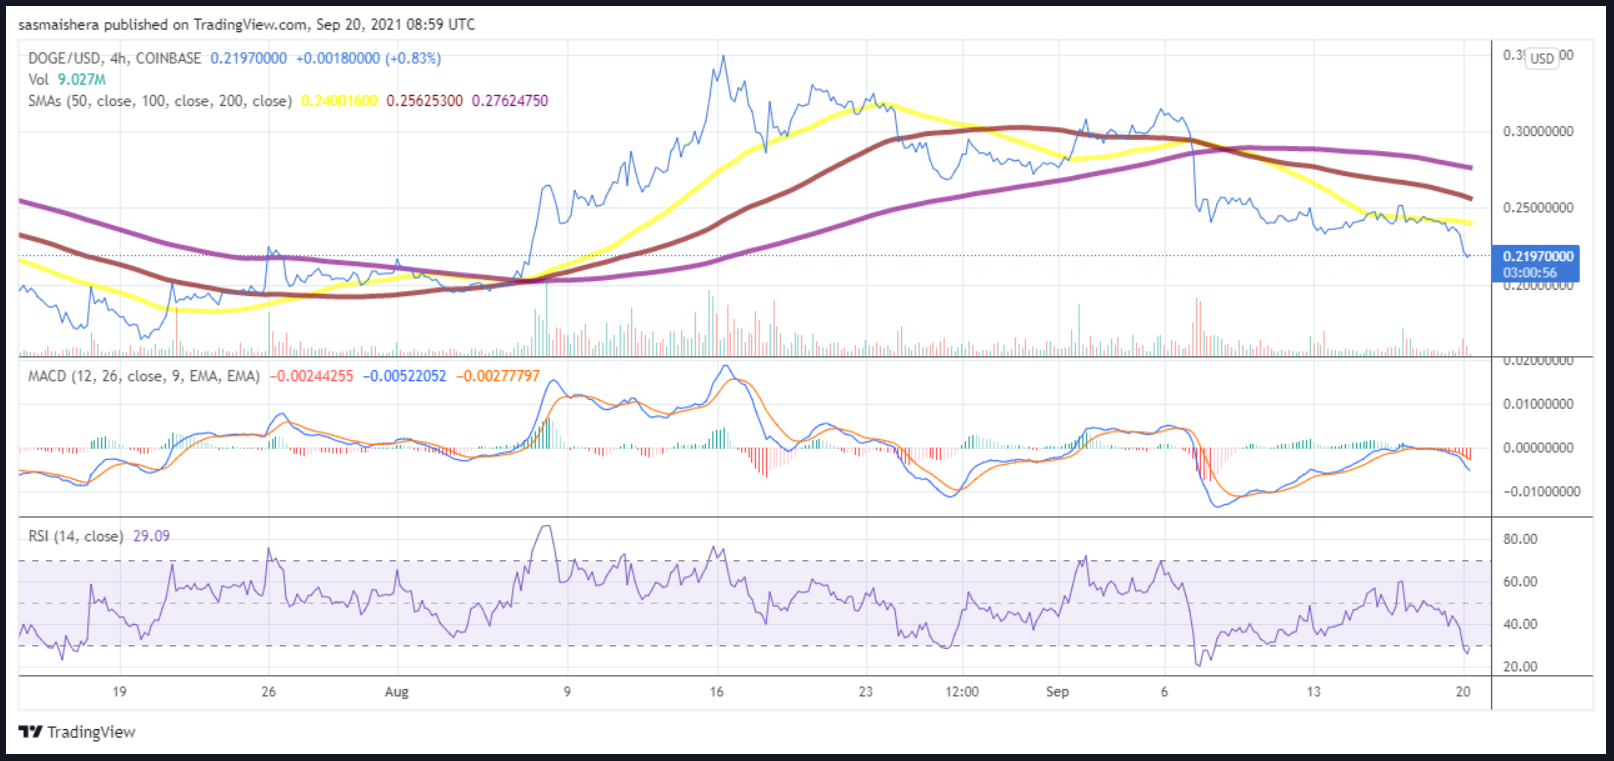
Task: Click the 03:00:56 countdown timer
Action: 1530,272
